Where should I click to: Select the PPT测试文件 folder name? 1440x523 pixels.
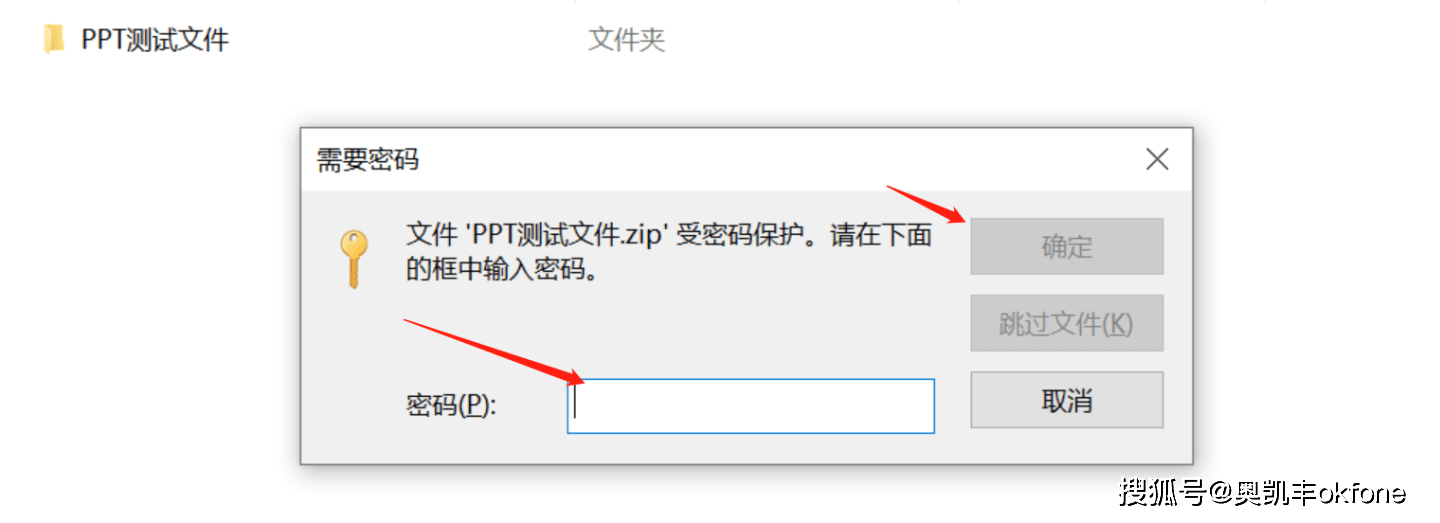pos(155,40)
